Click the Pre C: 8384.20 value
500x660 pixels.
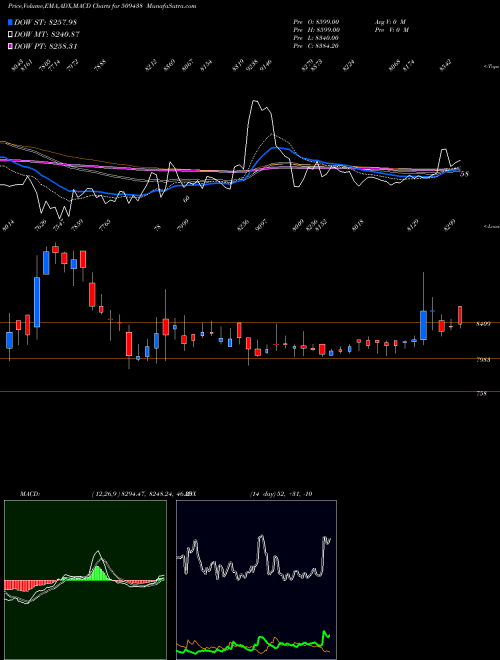coord(317,46)
